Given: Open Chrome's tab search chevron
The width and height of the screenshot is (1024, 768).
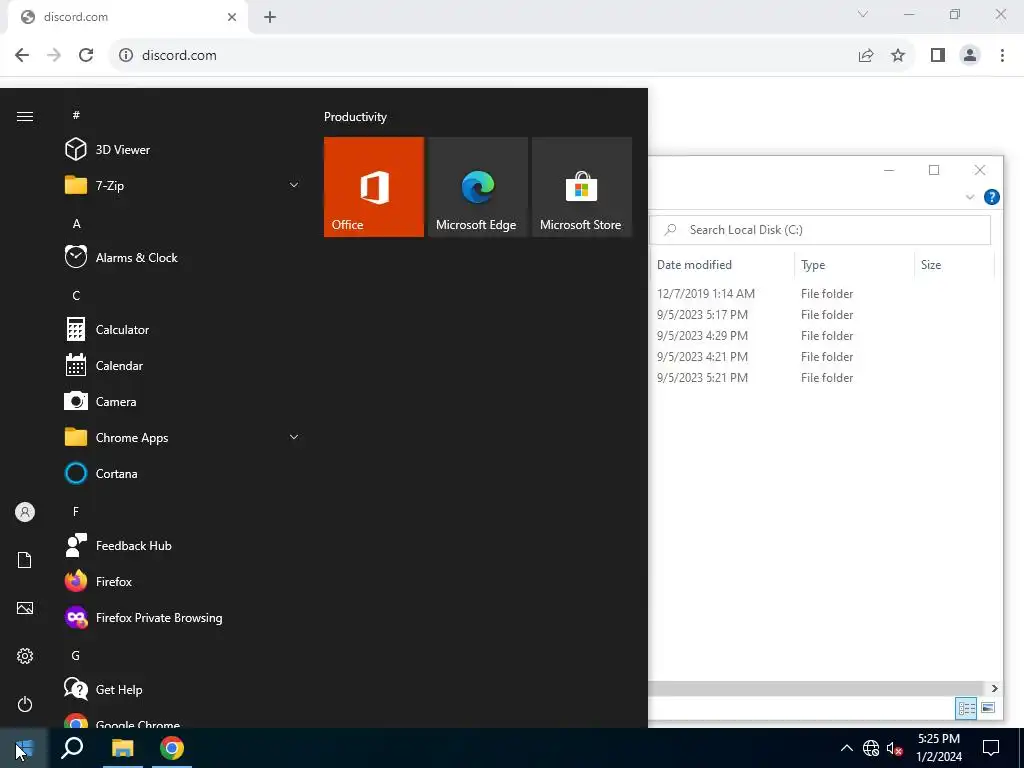Looking at the screenshot, I should (x=863, y=14).
